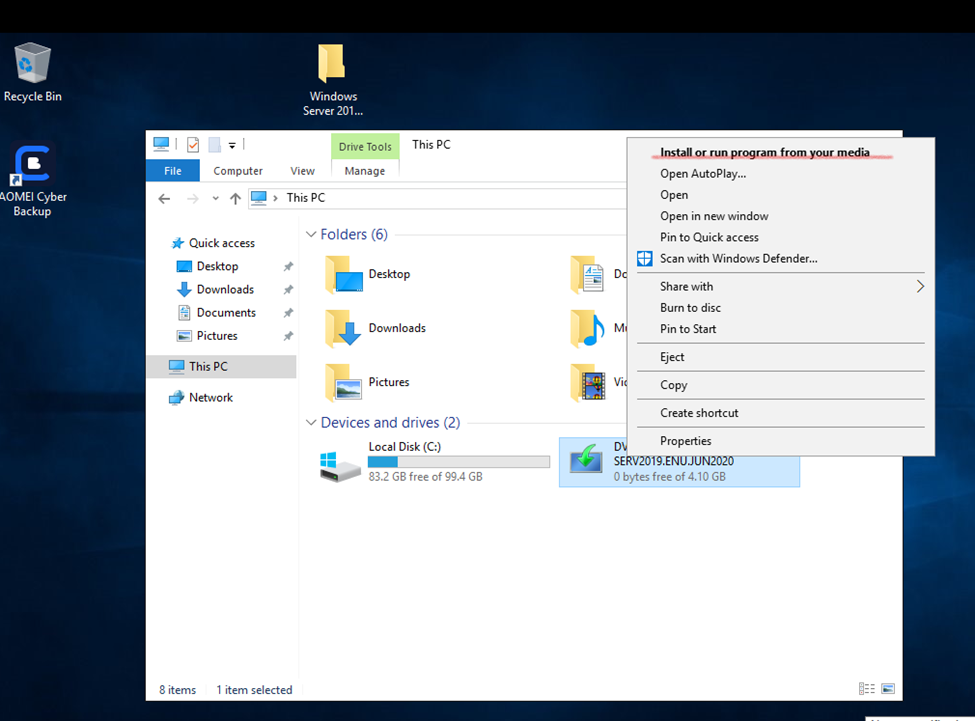Select the Local Disk (C:) drive icon
Viewport: 975px width, 721px height.
pyautogui.click(x=340, y=465)
